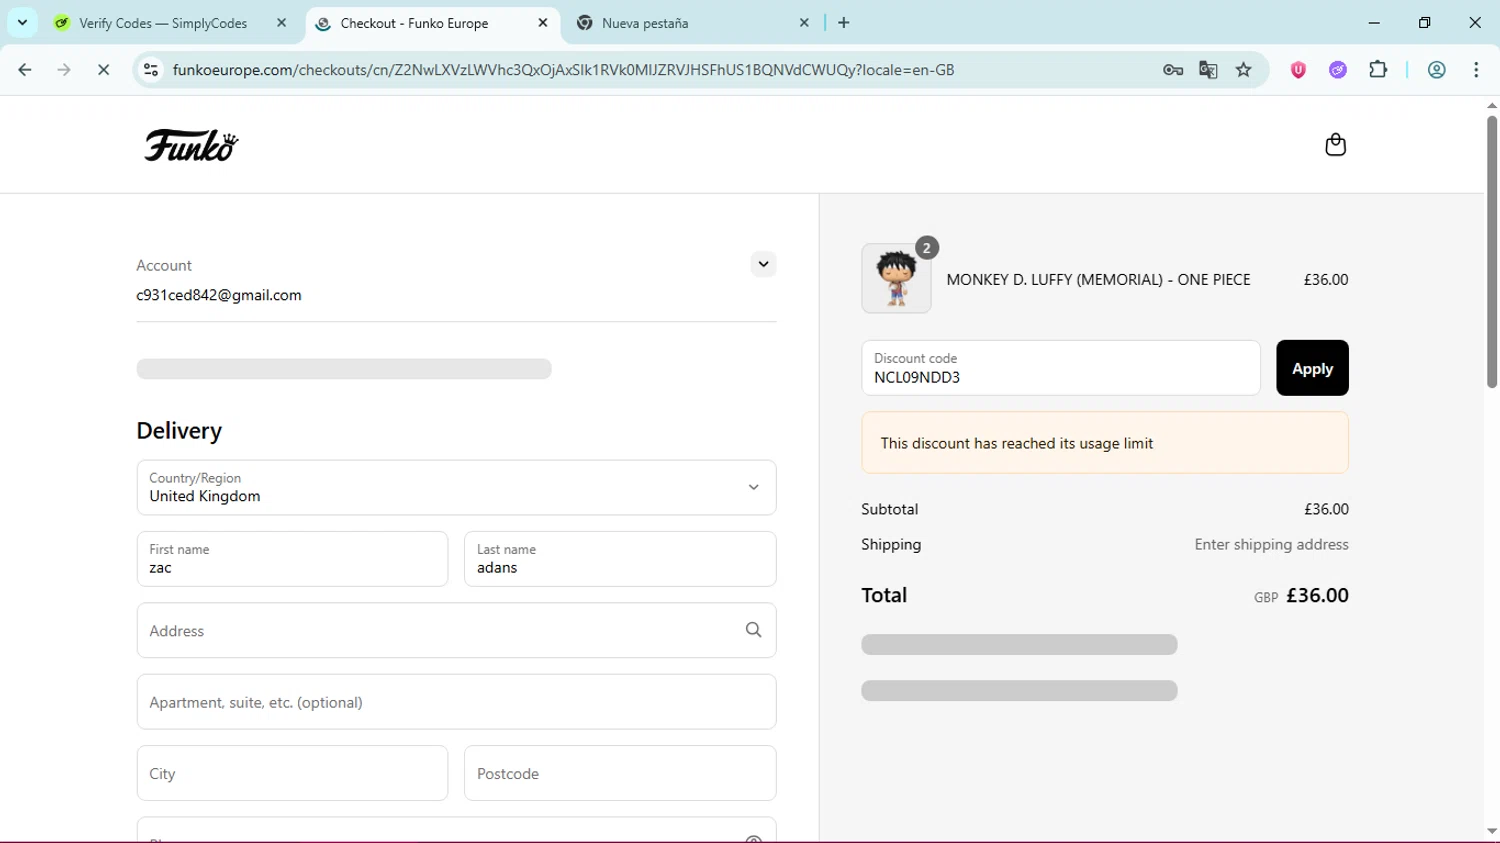This screenshot has width=1500, height=843.
Task: Click the Funko logo
Action: (191, 146)
